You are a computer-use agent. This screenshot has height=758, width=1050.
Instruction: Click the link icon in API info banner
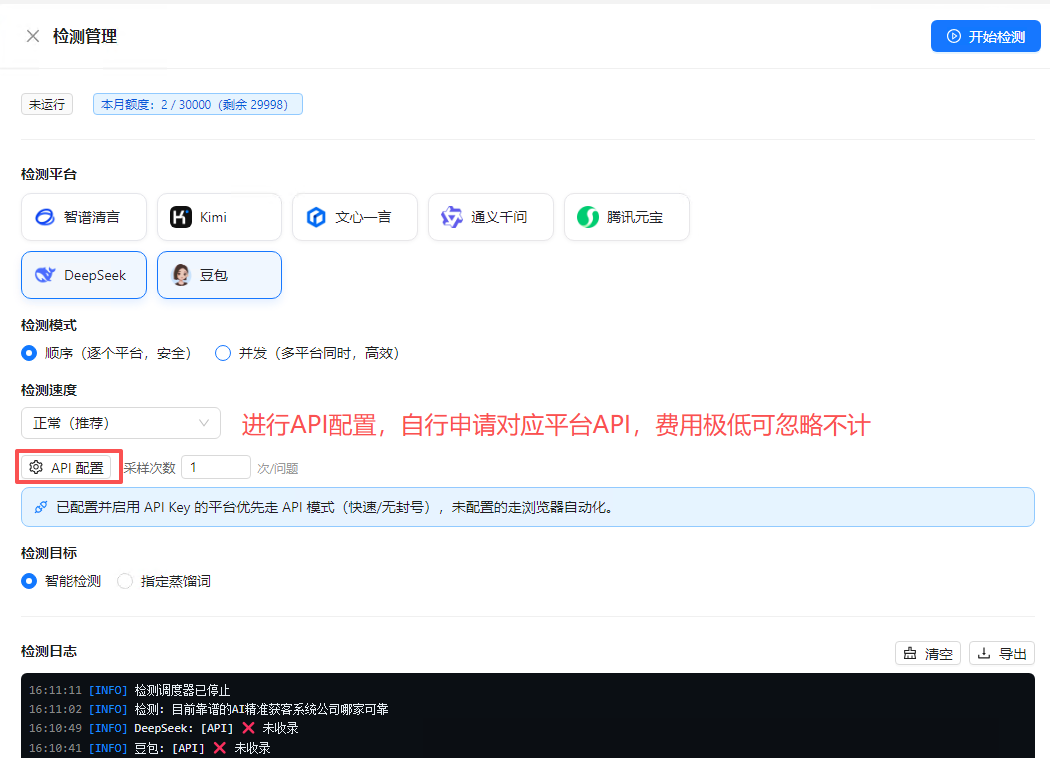click(x=41, y=507)
